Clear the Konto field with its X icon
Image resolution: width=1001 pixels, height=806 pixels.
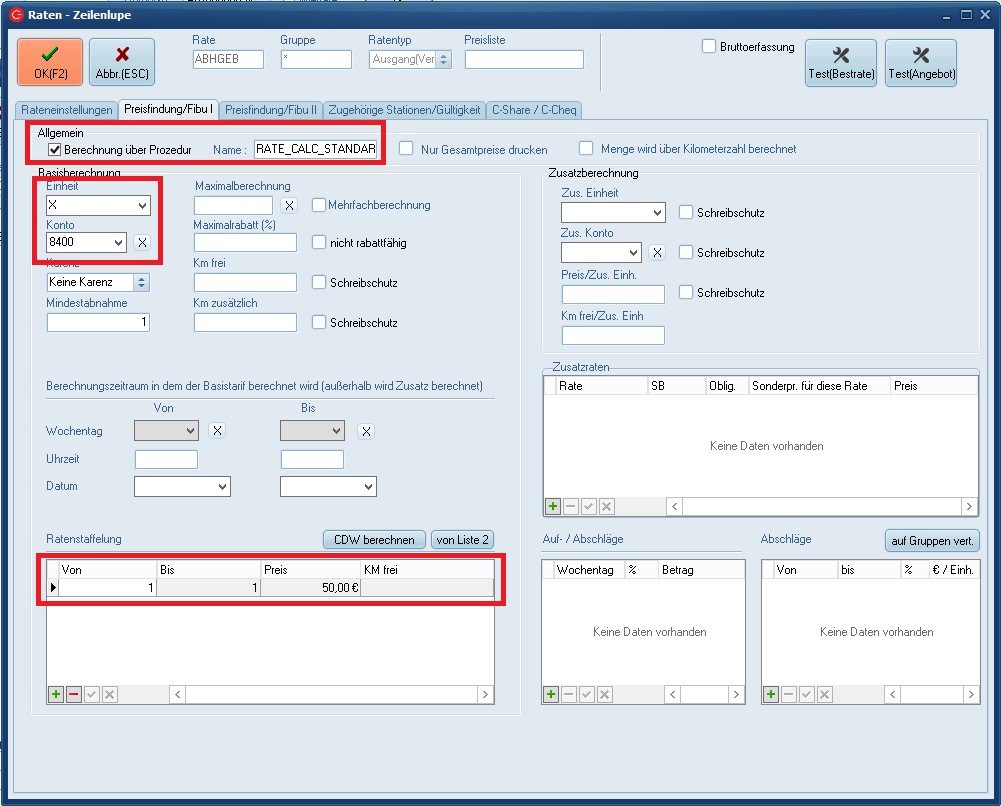pos(143,242)
